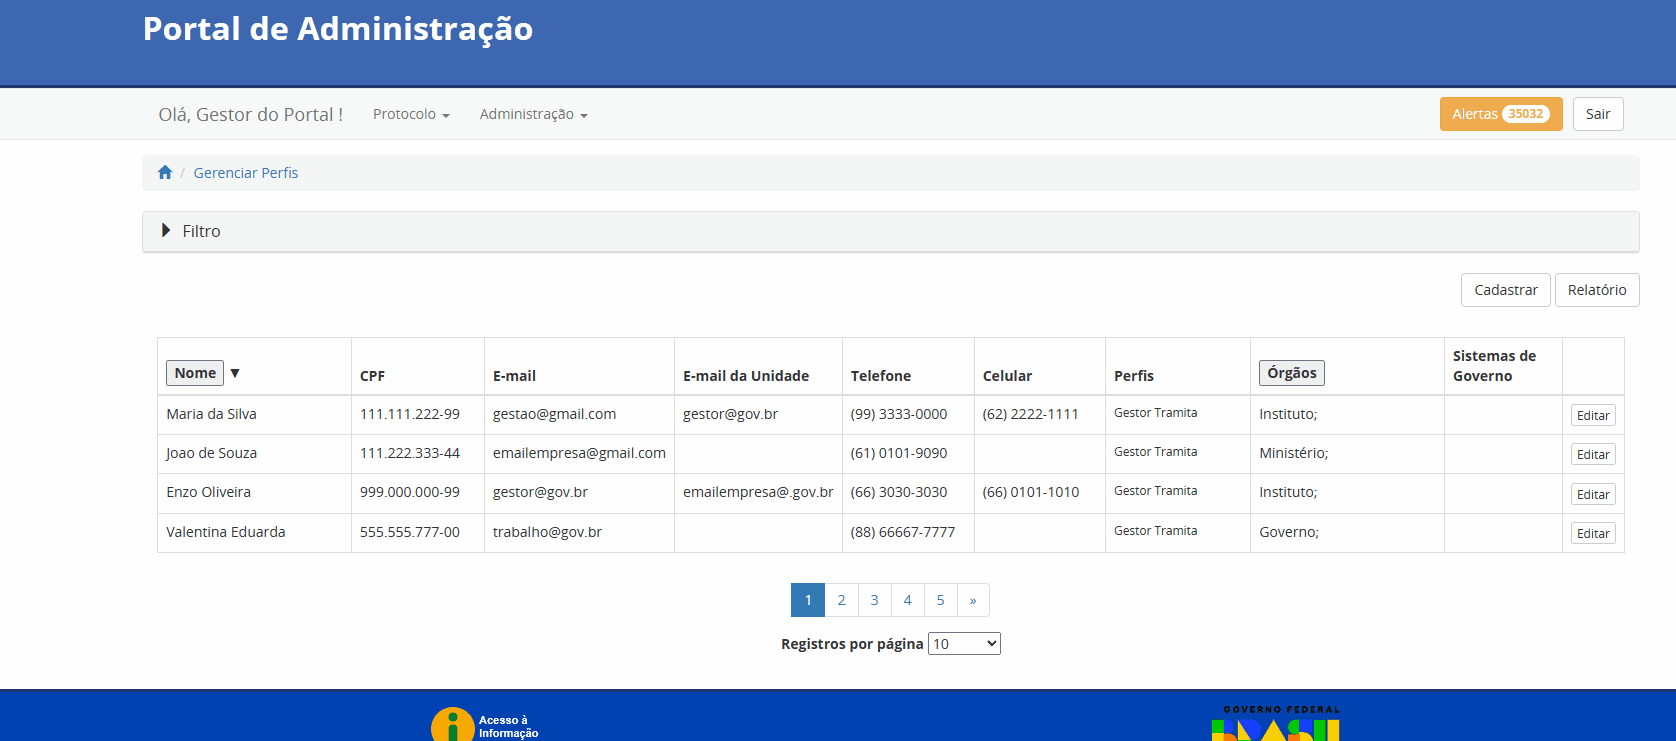Click the Relatório button
Image resolution: width=1676 pixels, height=741 pixels.
tap(1597, 290)
